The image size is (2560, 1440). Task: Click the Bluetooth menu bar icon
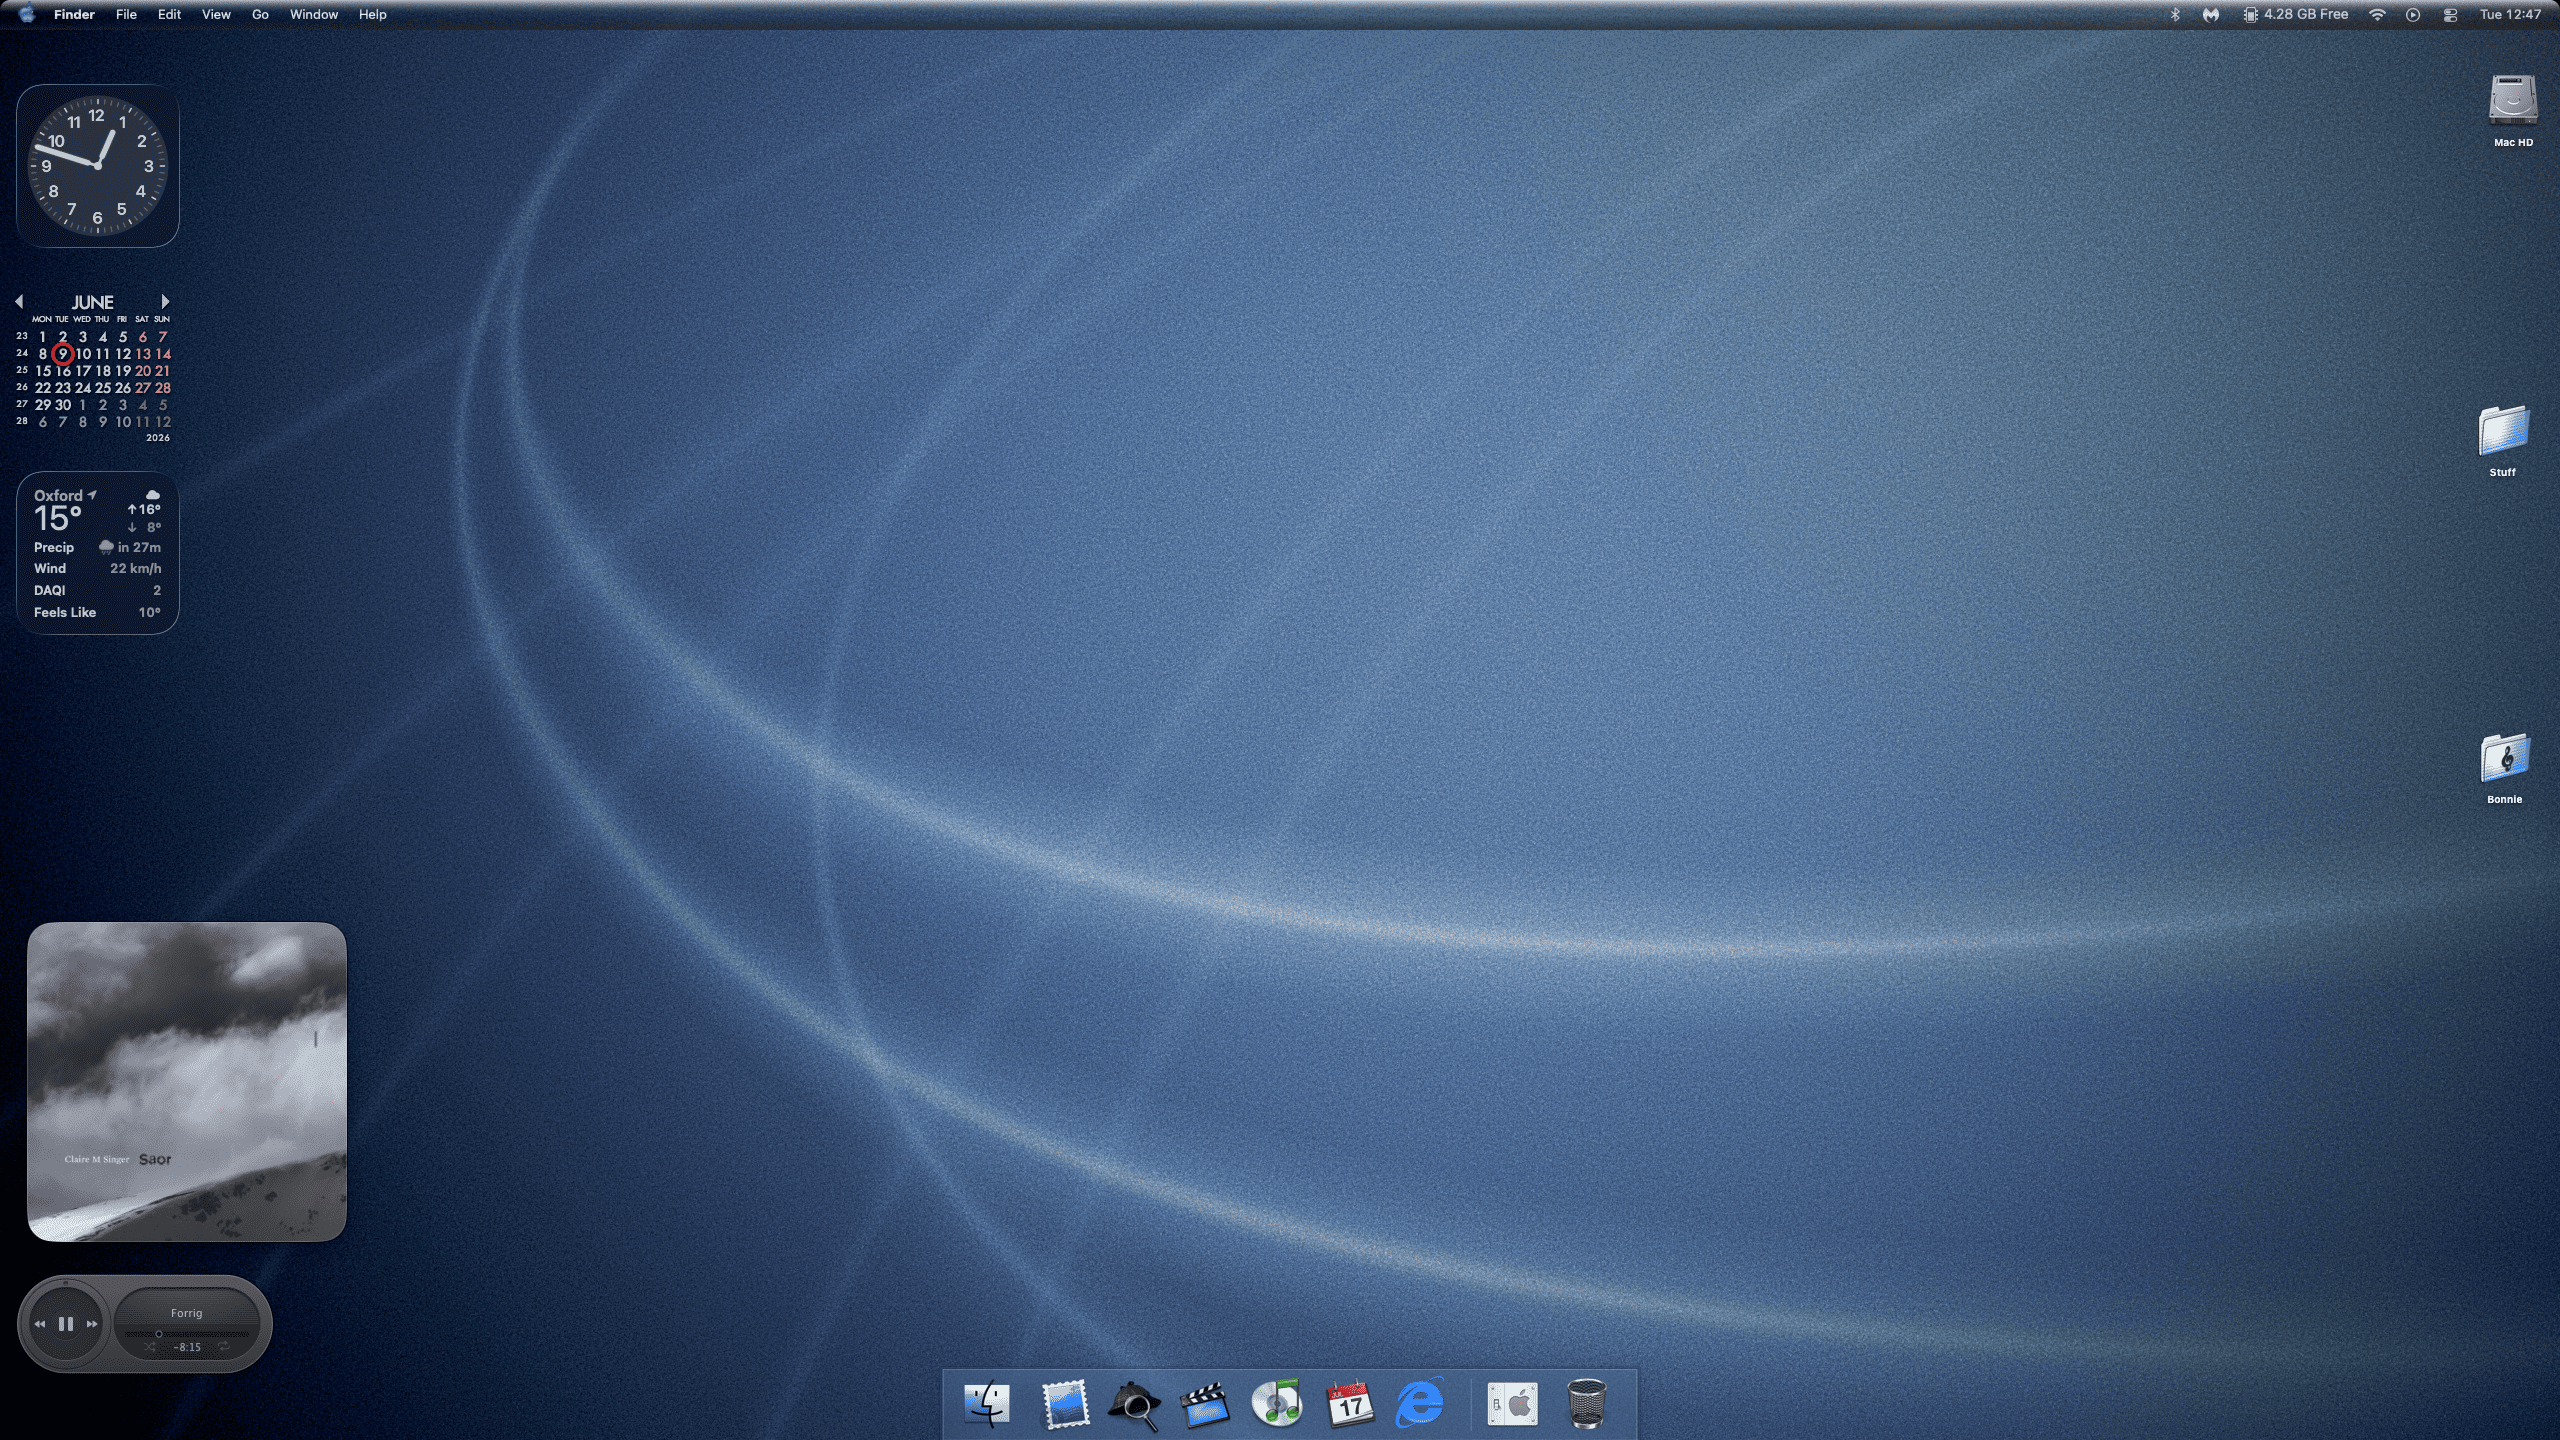[2174, 14]
